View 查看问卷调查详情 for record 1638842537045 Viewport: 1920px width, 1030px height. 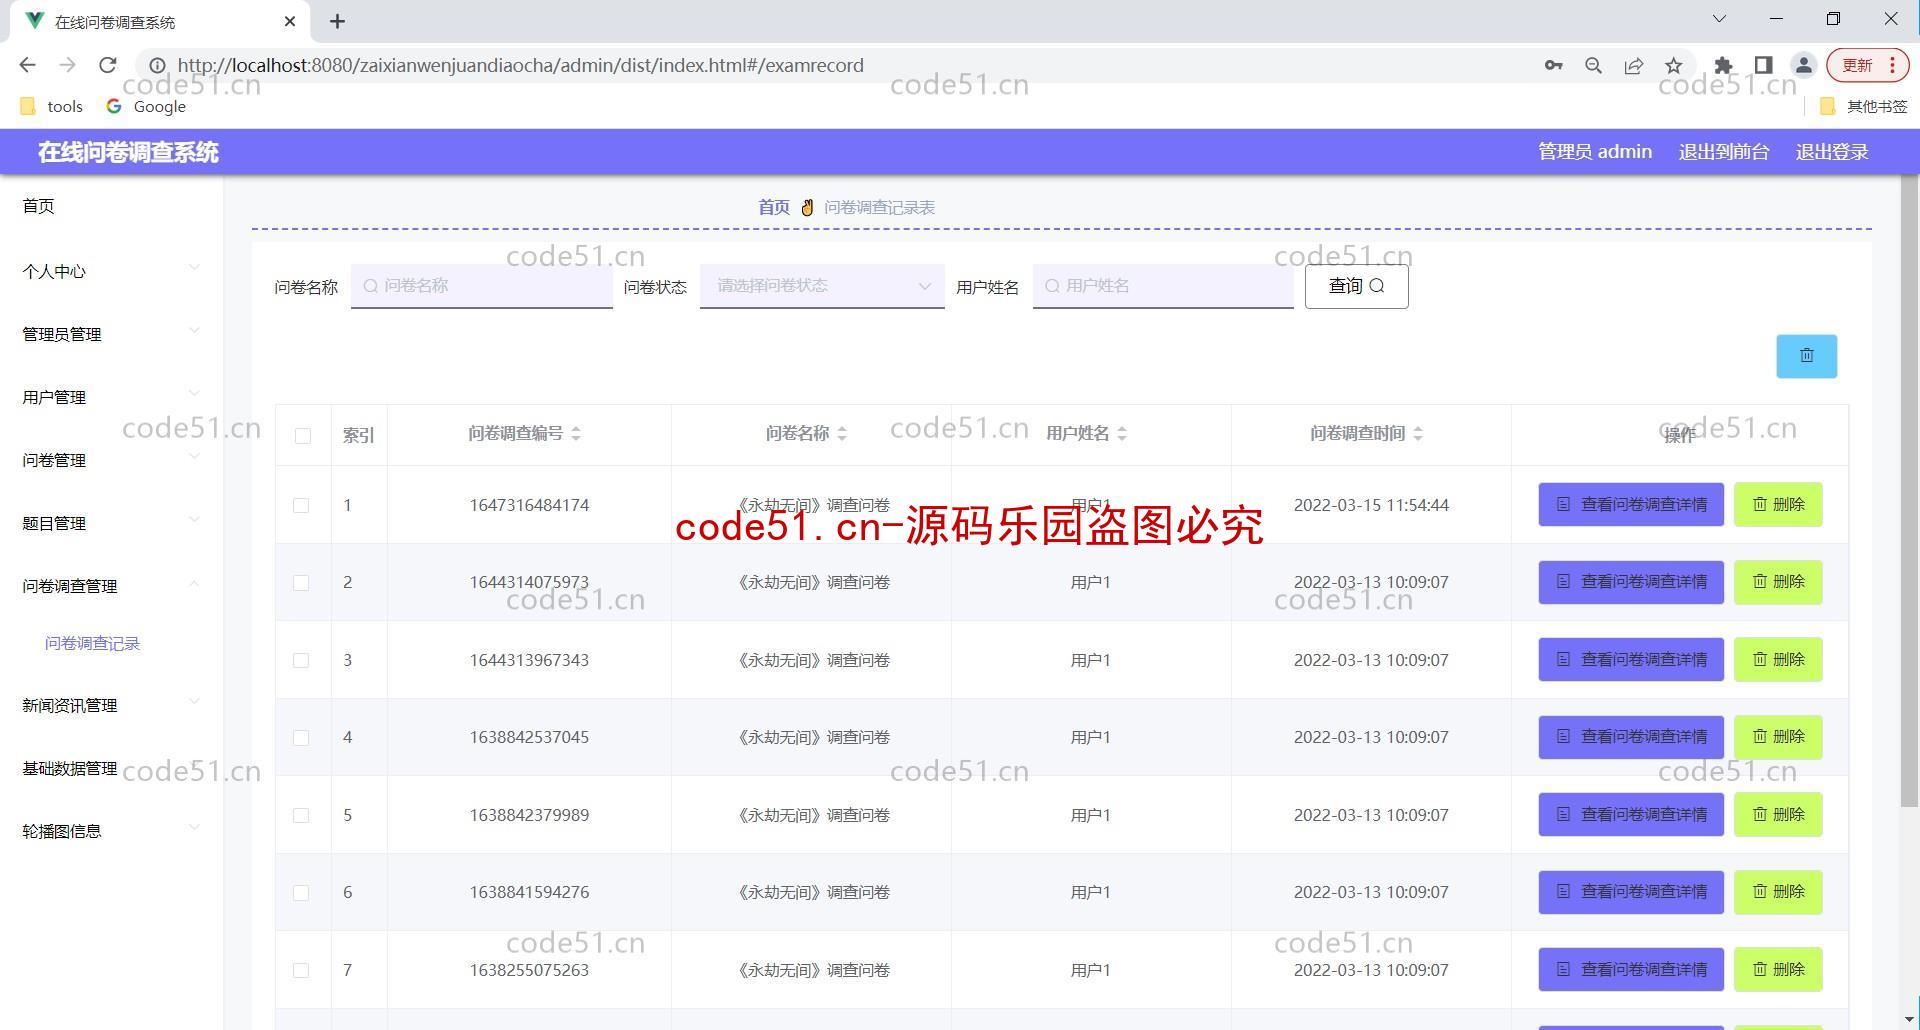pyautogui.click(x=1631, y=737)
